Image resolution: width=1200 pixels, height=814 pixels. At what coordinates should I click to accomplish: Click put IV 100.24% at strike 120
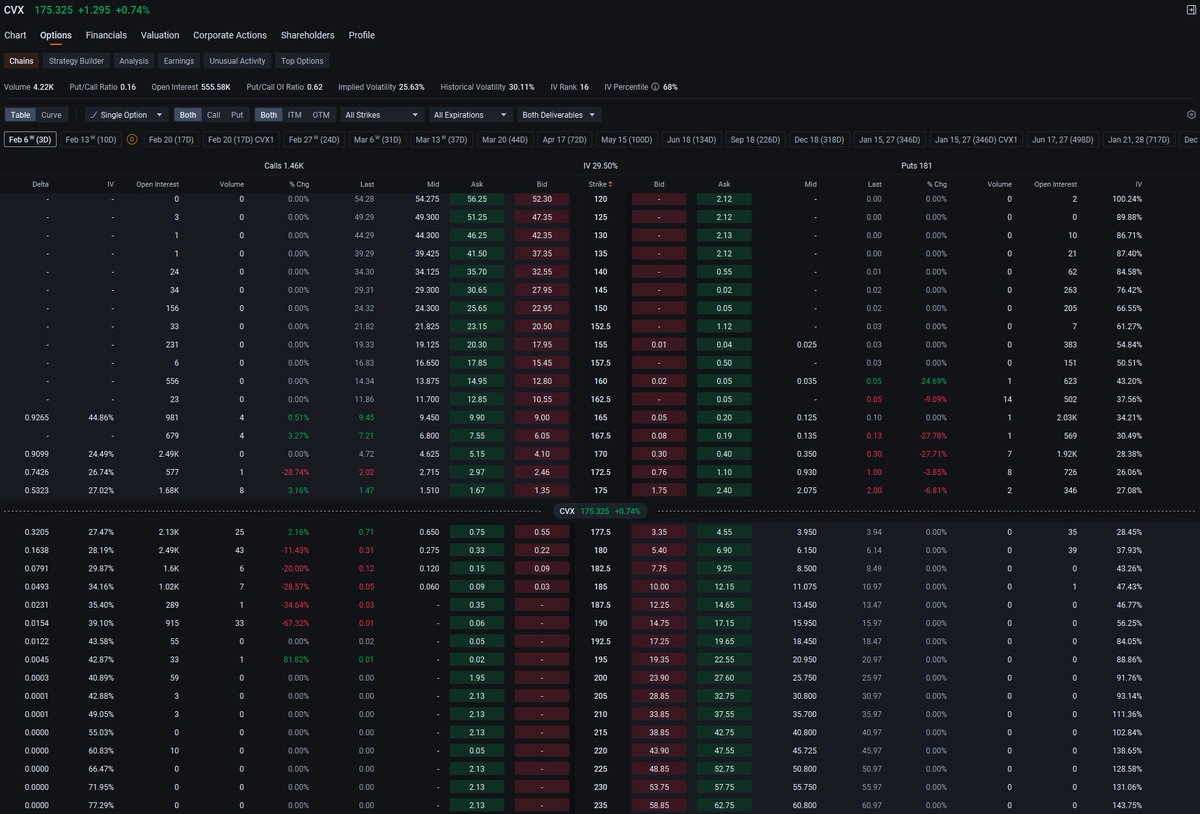pos(1128,199)
